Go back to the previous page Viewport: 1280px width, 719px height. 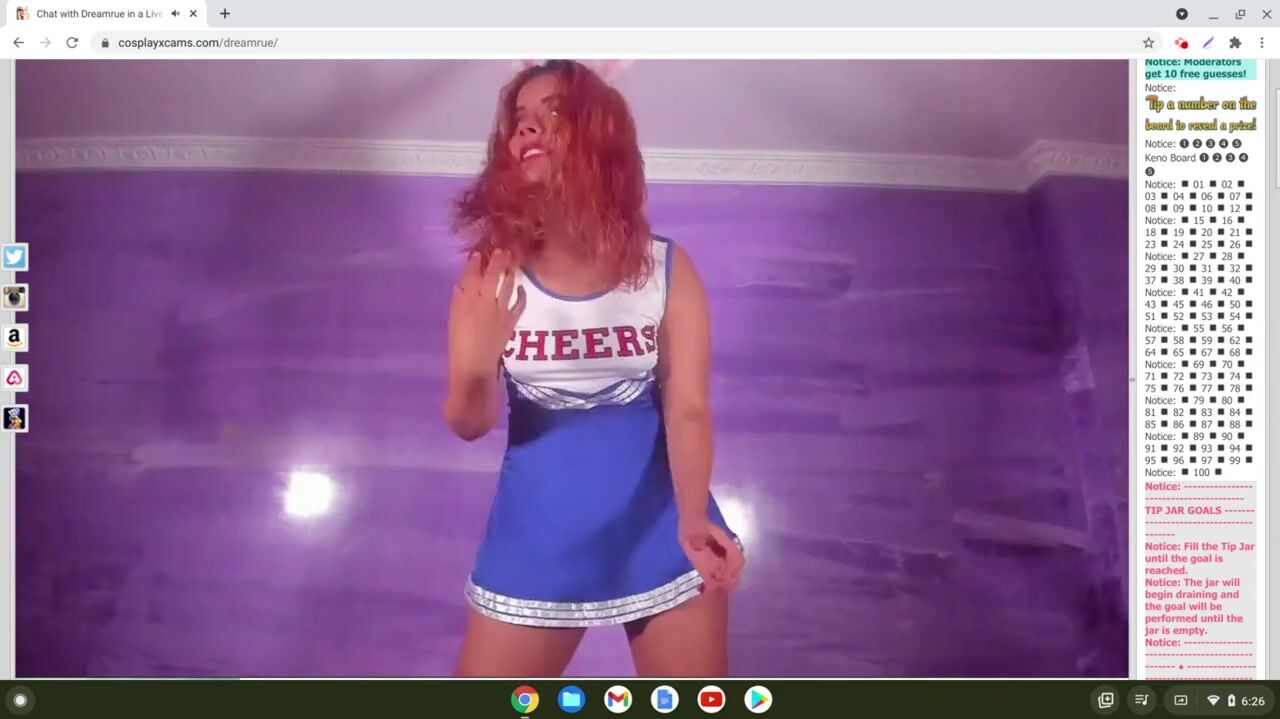(x=18, y=43)
